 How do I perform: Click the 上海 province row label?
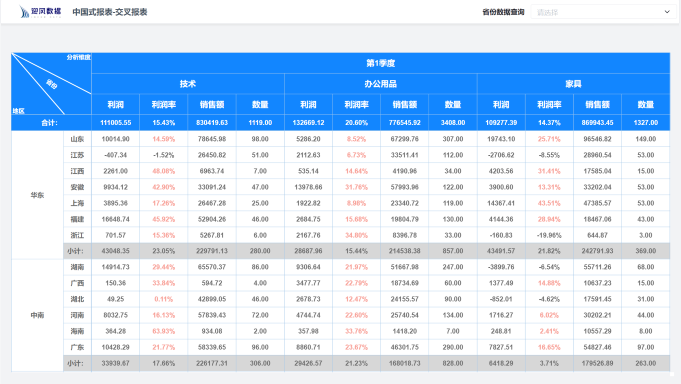(x=77, y=203)
